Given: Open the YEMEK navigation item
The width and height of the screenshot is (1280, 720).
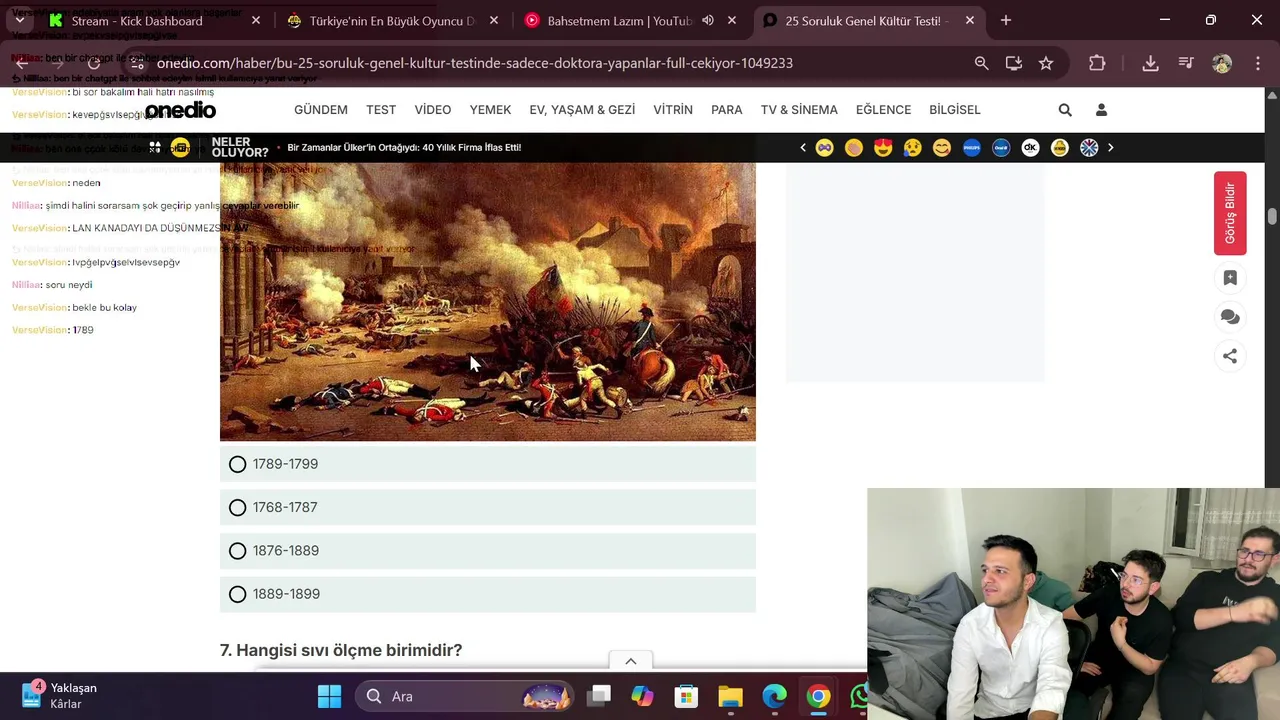Looking at the screenshot, I should 490,110.
